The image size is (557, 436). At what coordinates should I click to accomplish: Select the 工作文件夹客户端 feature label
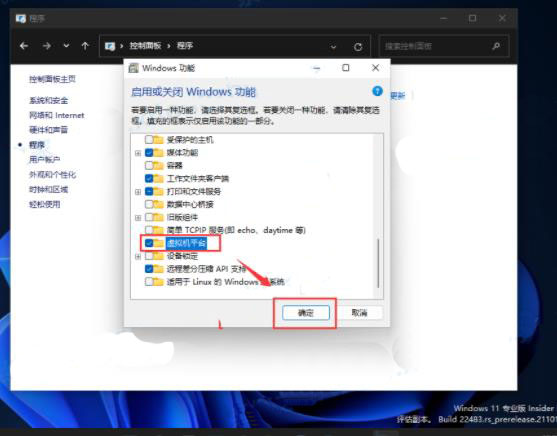pyautogui.click(x=198, y=178)
